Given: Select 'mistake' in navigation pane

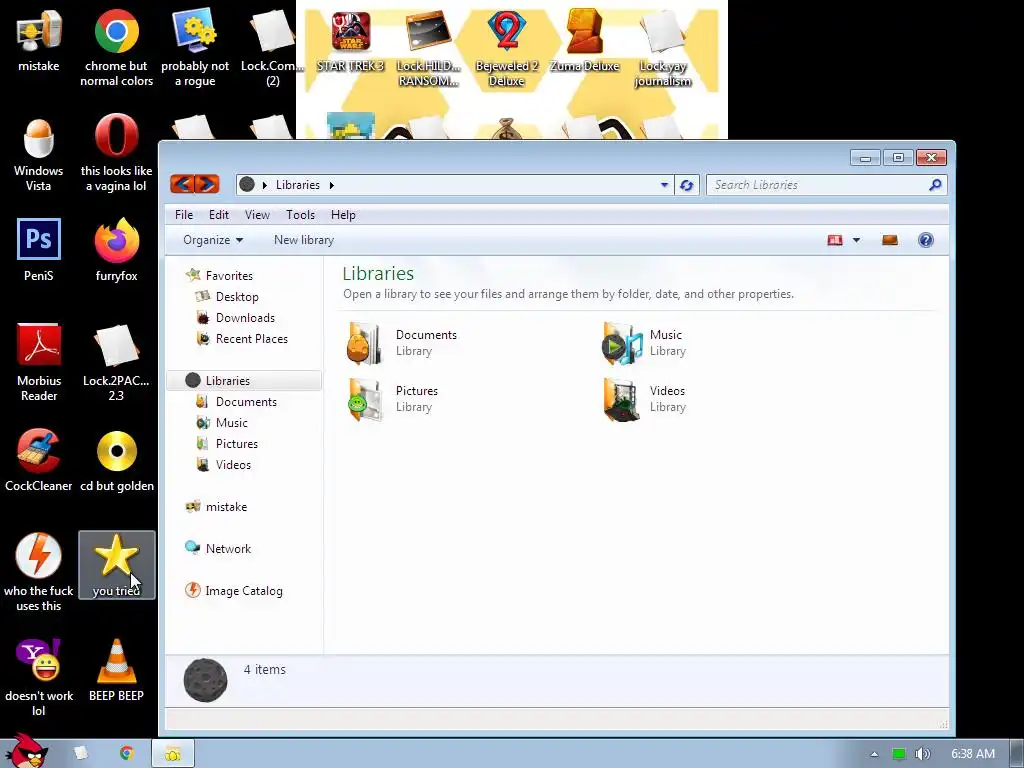Looking at the screenshot, I should (216, 507).
